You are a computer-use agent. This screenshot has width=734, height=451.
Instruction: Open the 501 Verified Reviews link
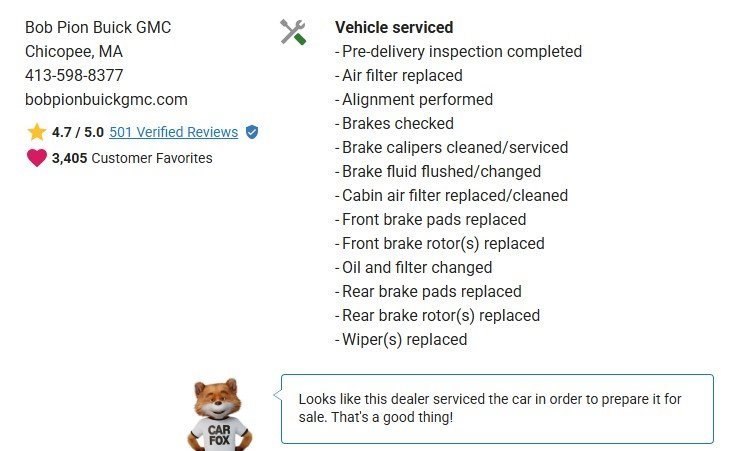(173, 132)
